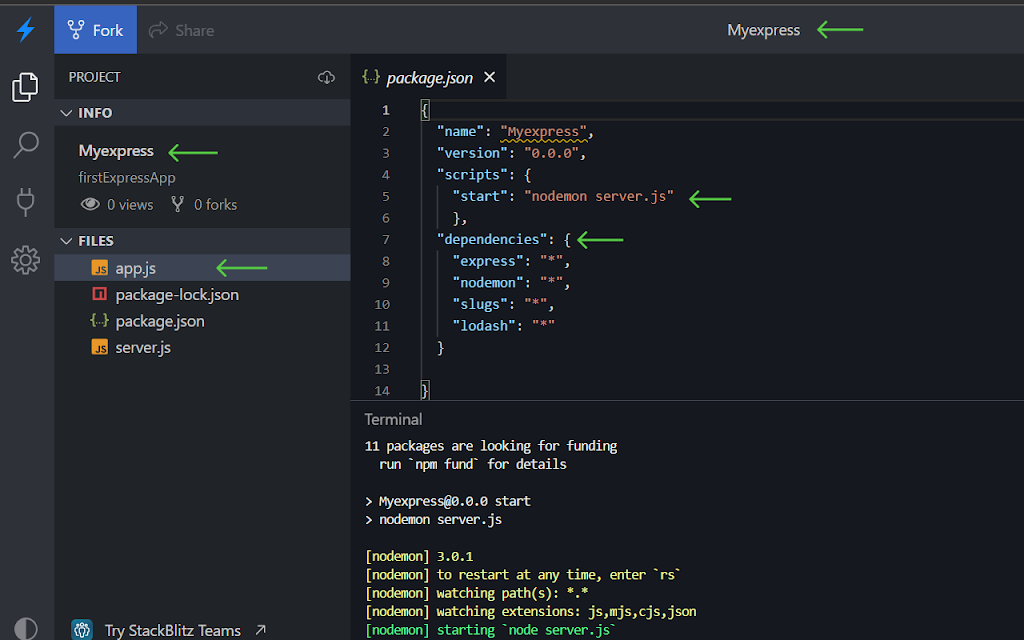Click the forks count icon
Image resolution: width=1024 pixels, height=640 pixels.
[x=177, y=204]
